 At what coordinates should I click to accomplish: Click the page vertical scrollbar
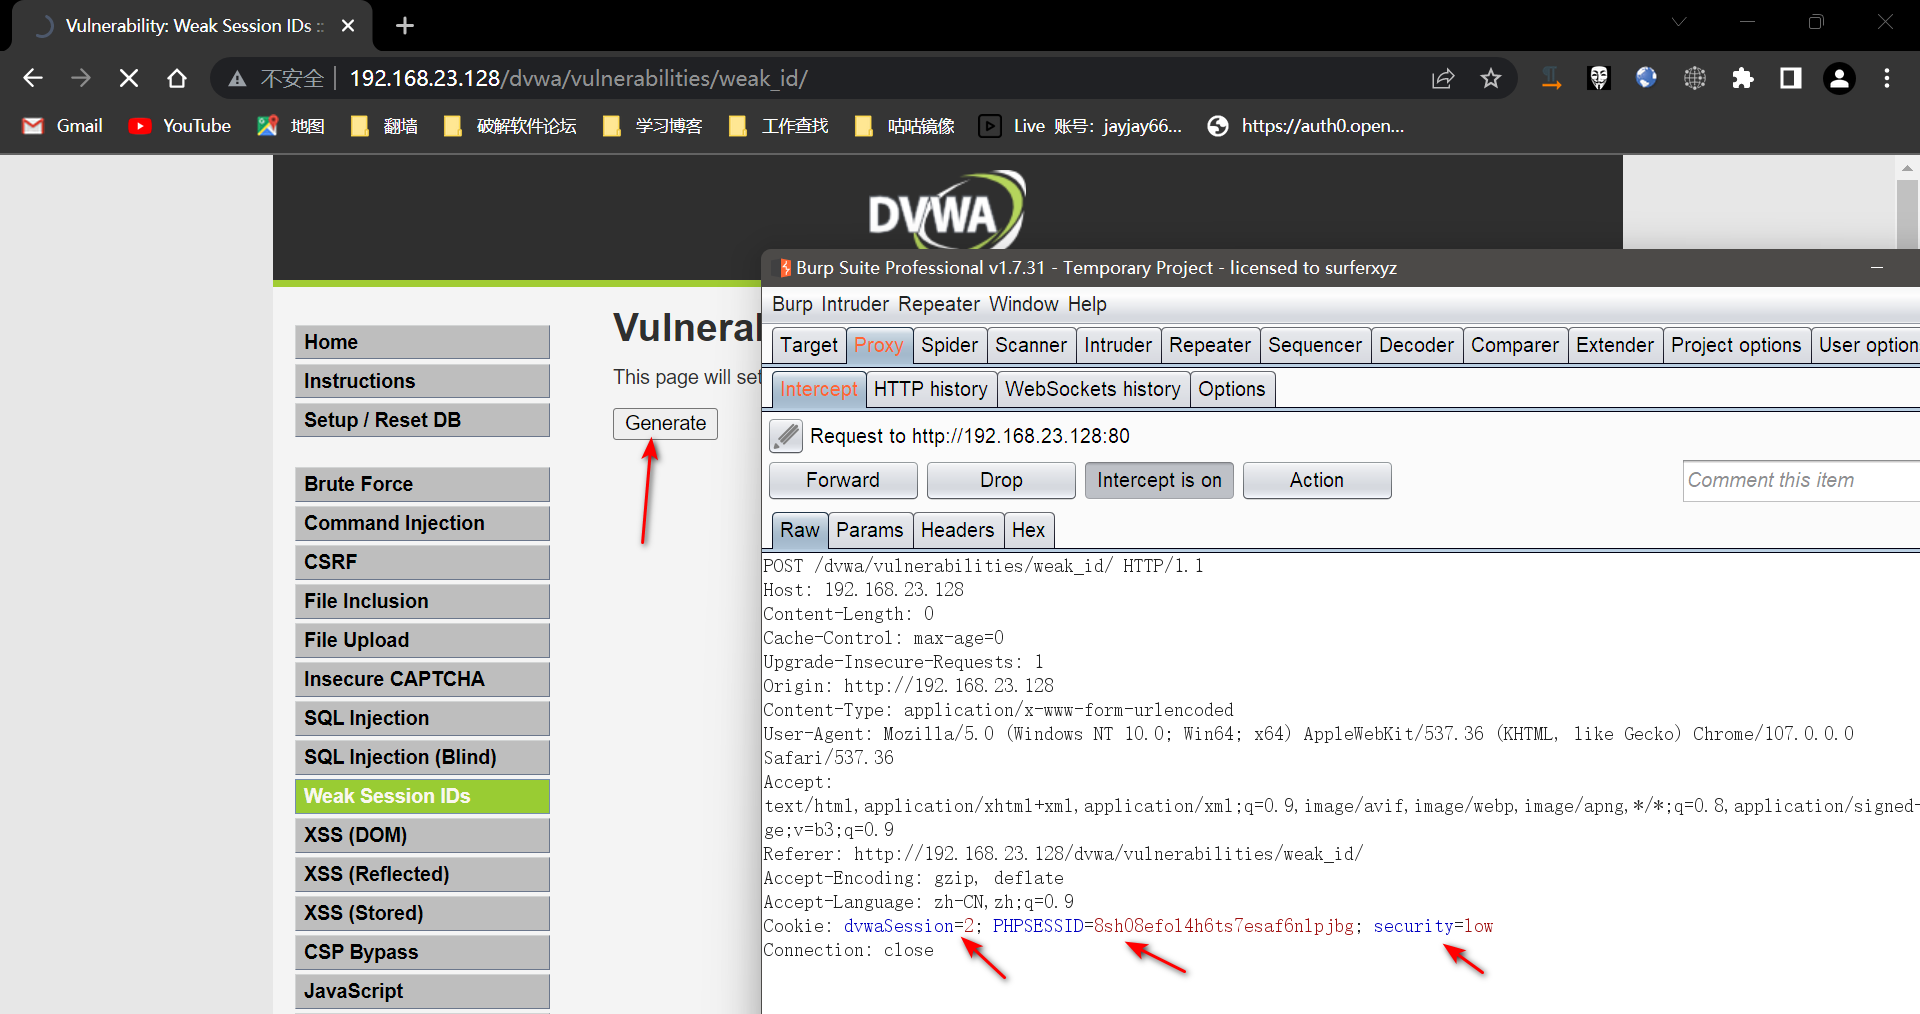[x=1907, y=210]
